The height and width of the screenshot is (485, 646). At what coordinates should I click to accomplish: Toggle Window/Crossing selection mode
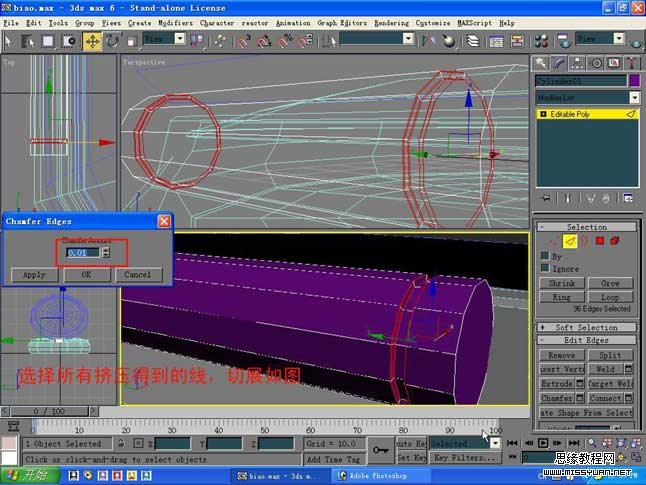pos(68,41)
